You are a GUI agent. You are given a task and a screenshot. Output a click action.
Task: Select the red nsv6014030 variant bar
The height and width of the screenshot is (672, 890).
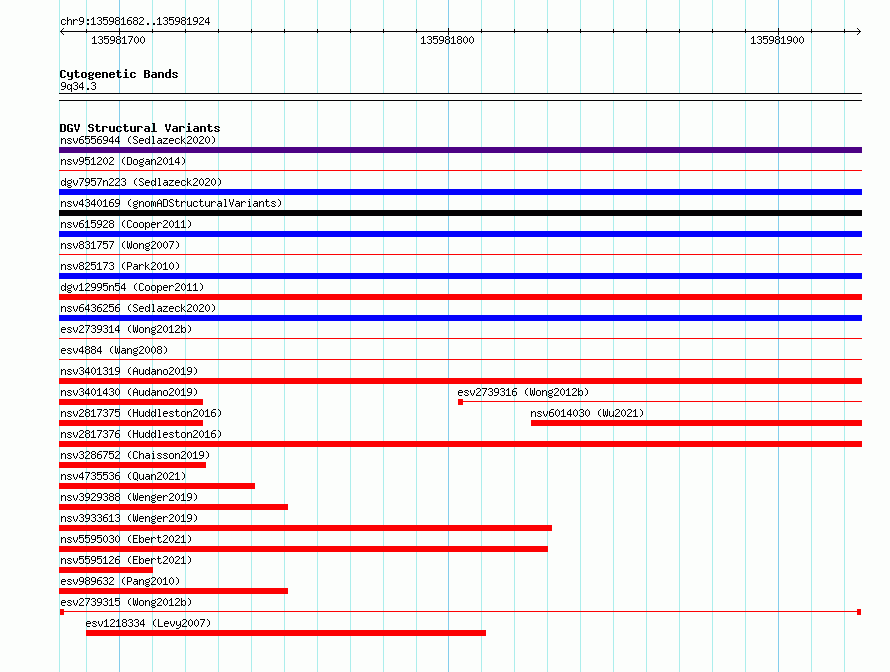point(696,423)
